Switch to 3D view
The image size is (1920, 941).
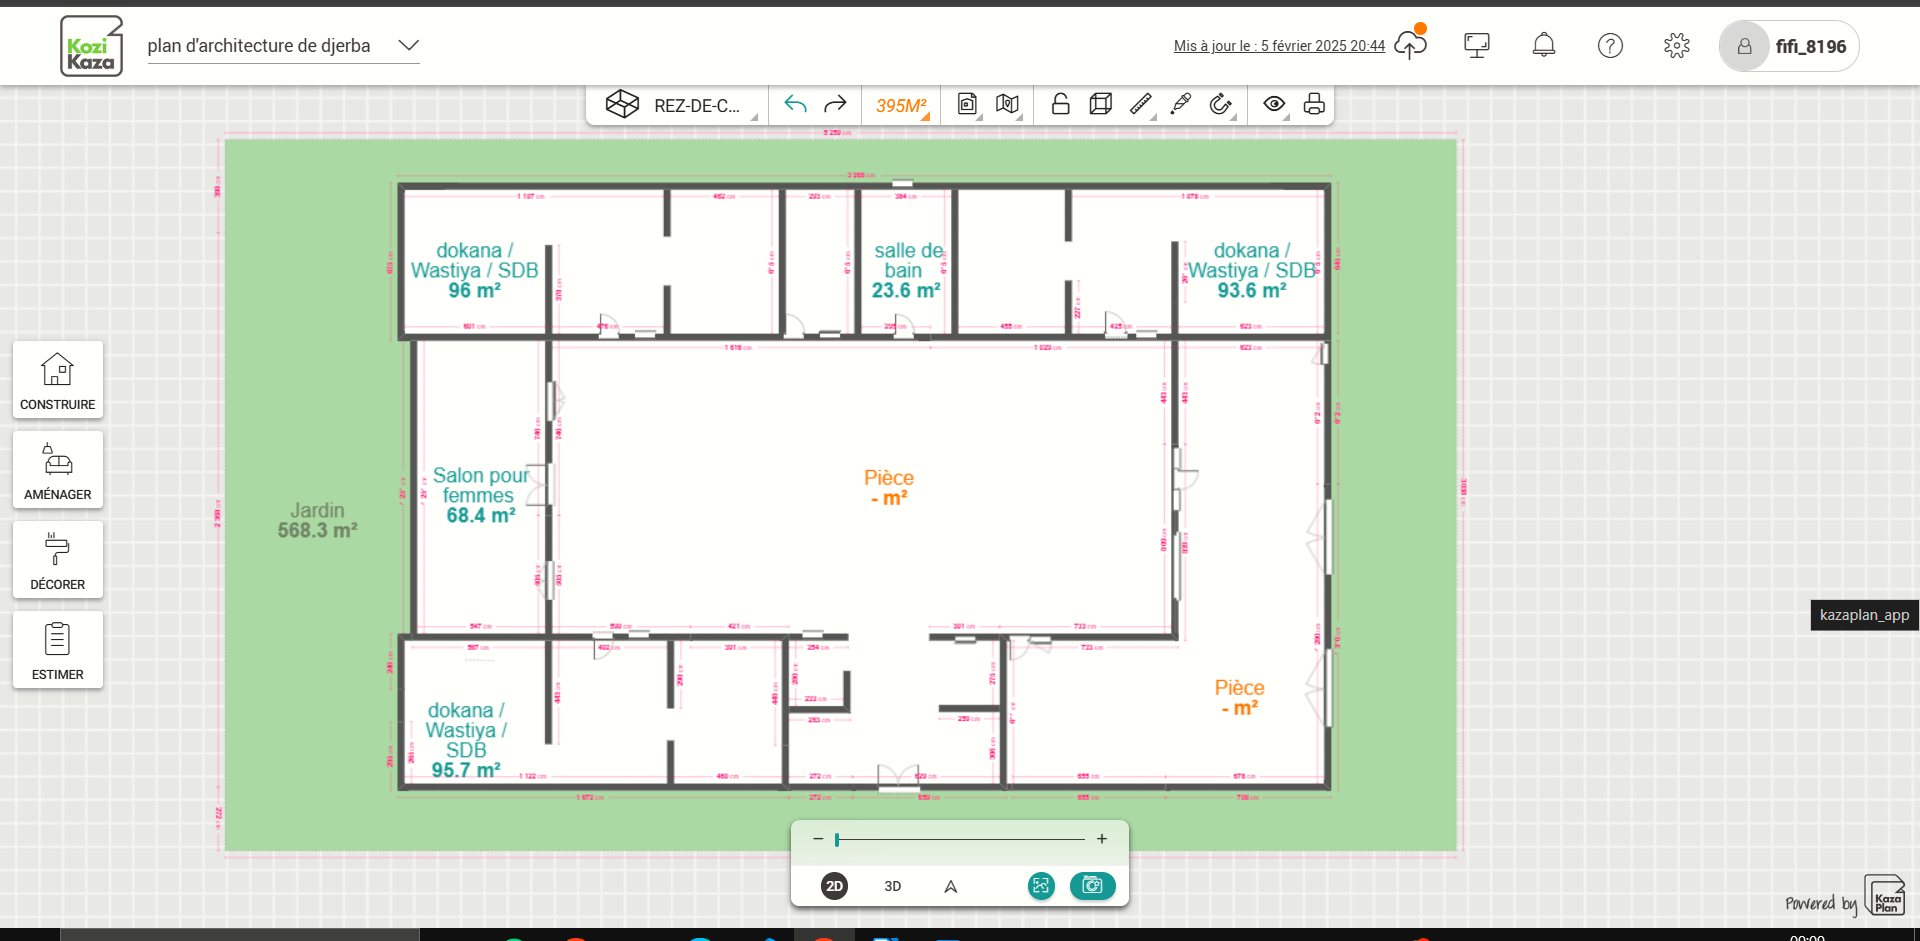coord(891,886)
